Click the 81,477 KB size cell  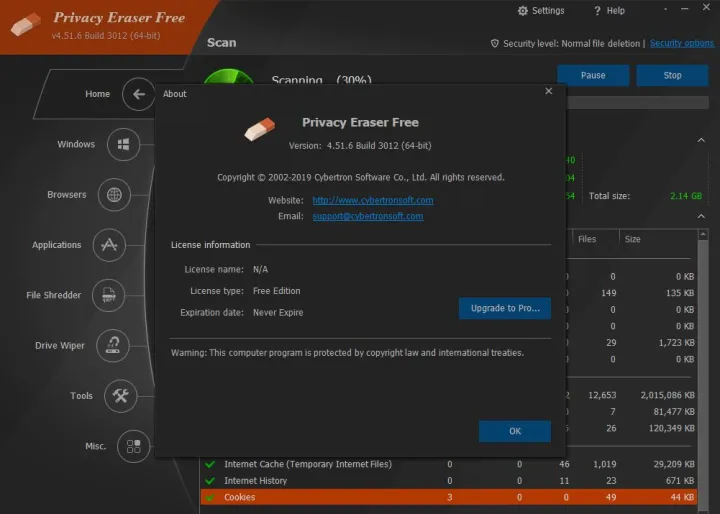674,412
